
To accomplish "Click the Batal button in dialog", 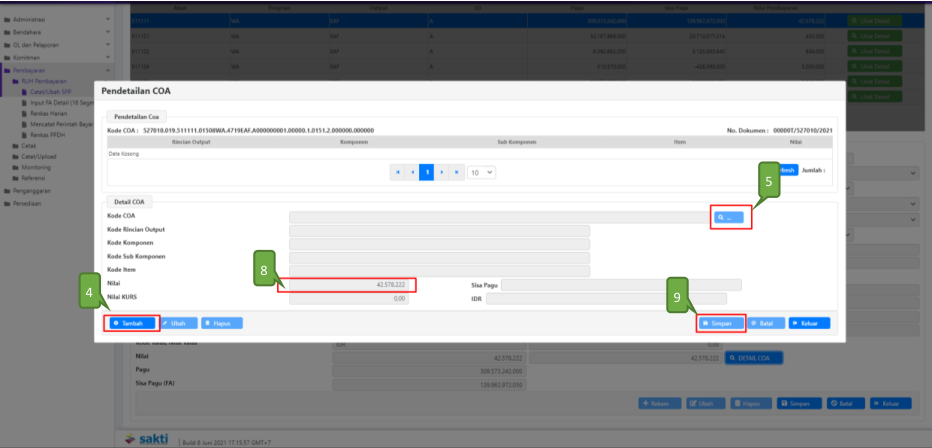I will point(765,323).
